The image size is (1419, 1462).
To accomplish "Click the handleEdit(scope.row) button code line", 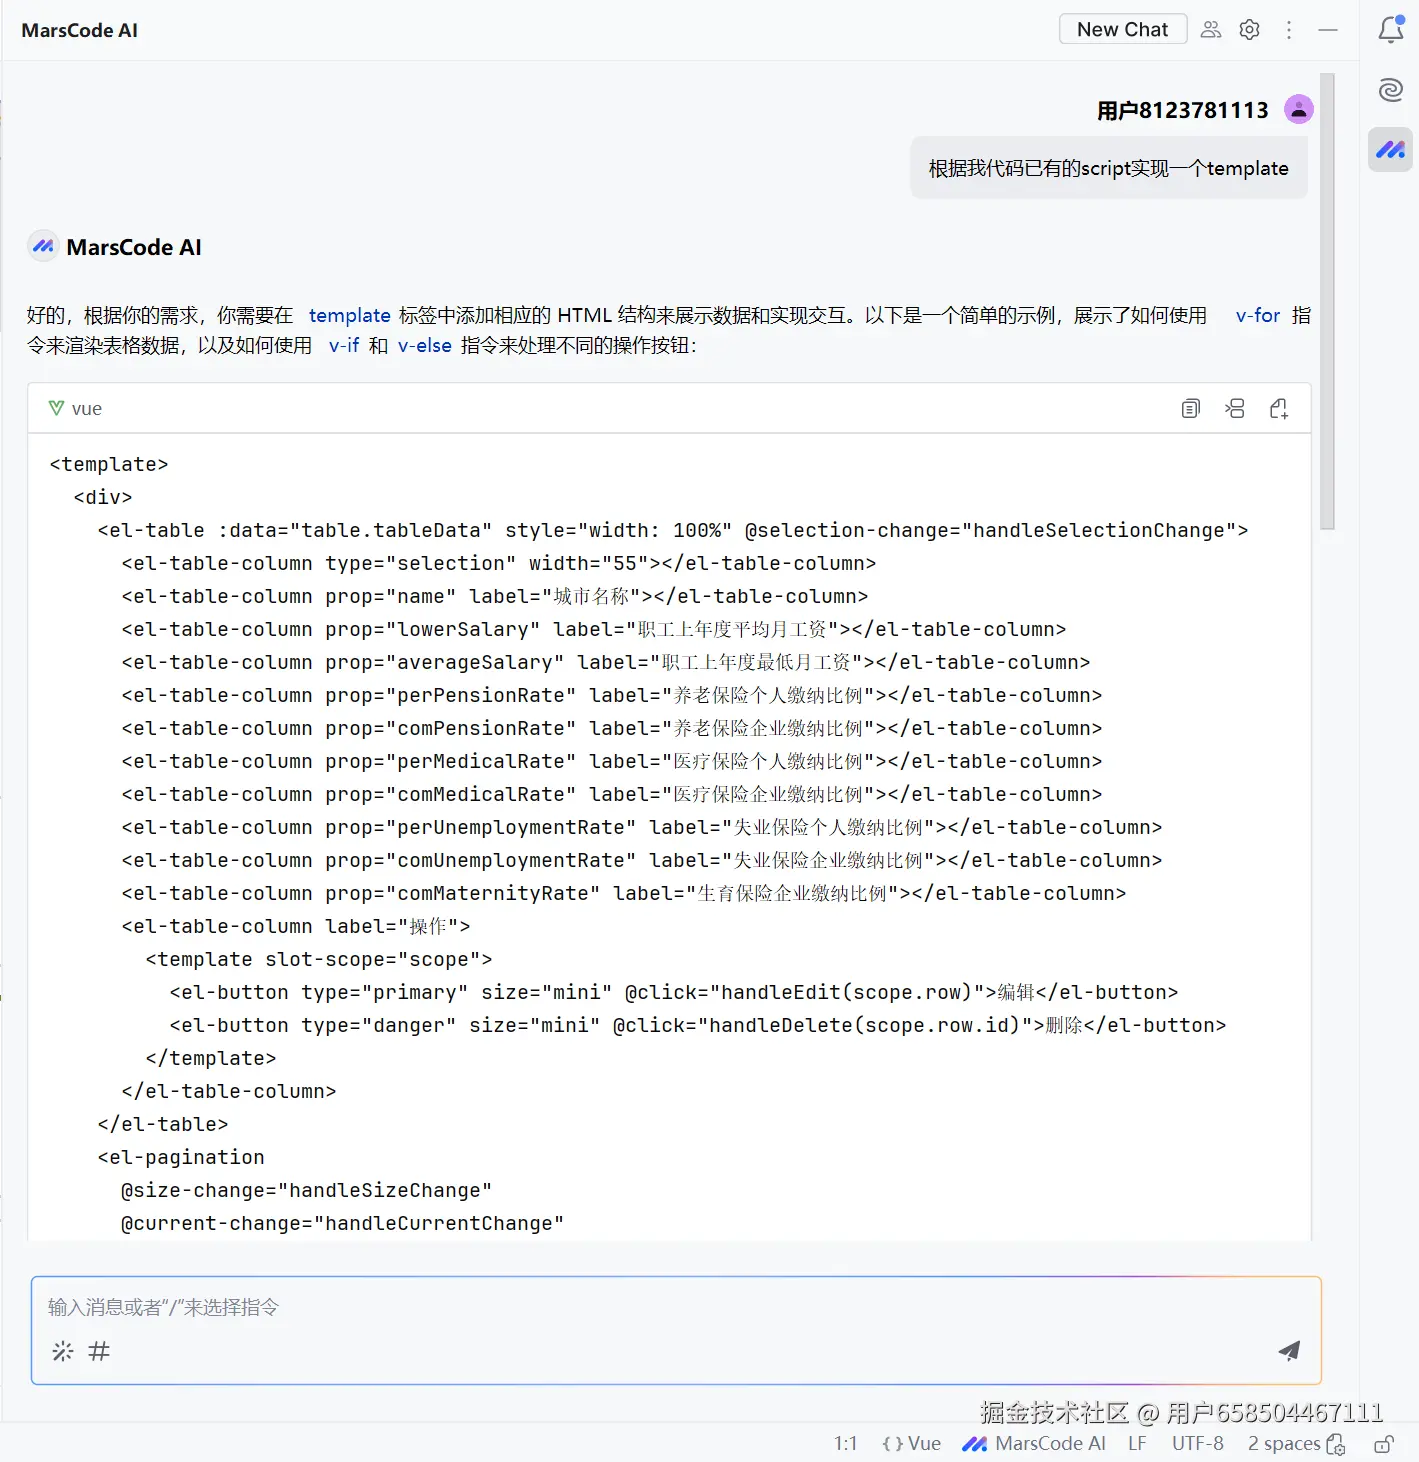I will (673, 992).
